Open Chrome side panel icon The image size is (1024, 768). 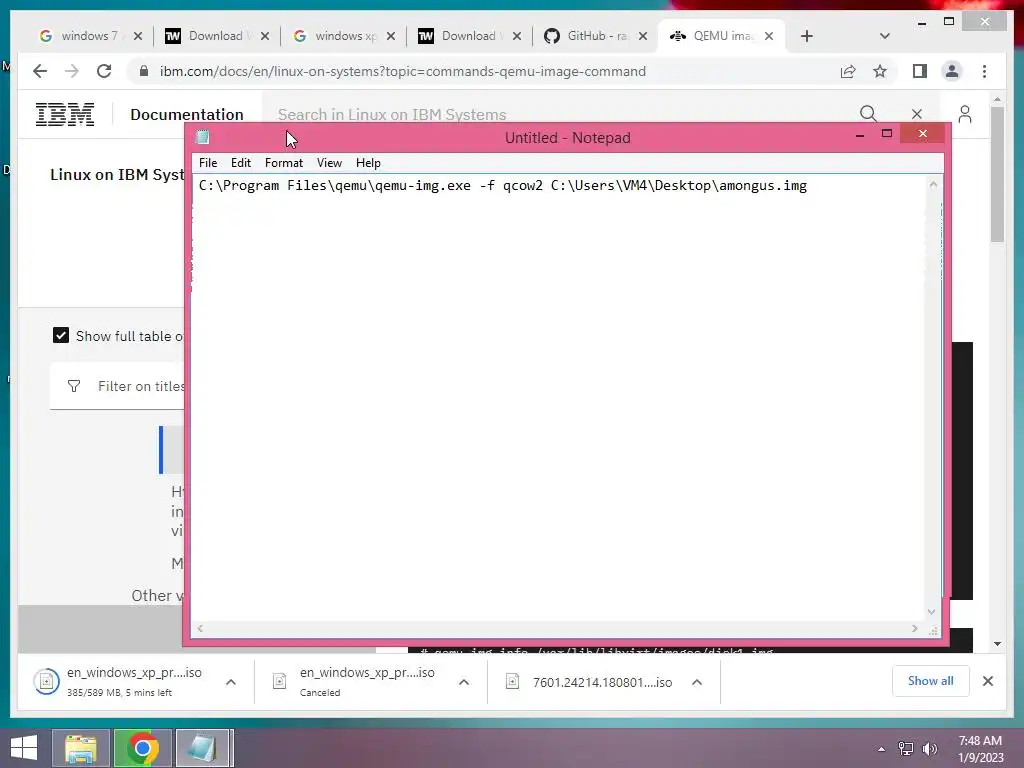pos(920,71)
